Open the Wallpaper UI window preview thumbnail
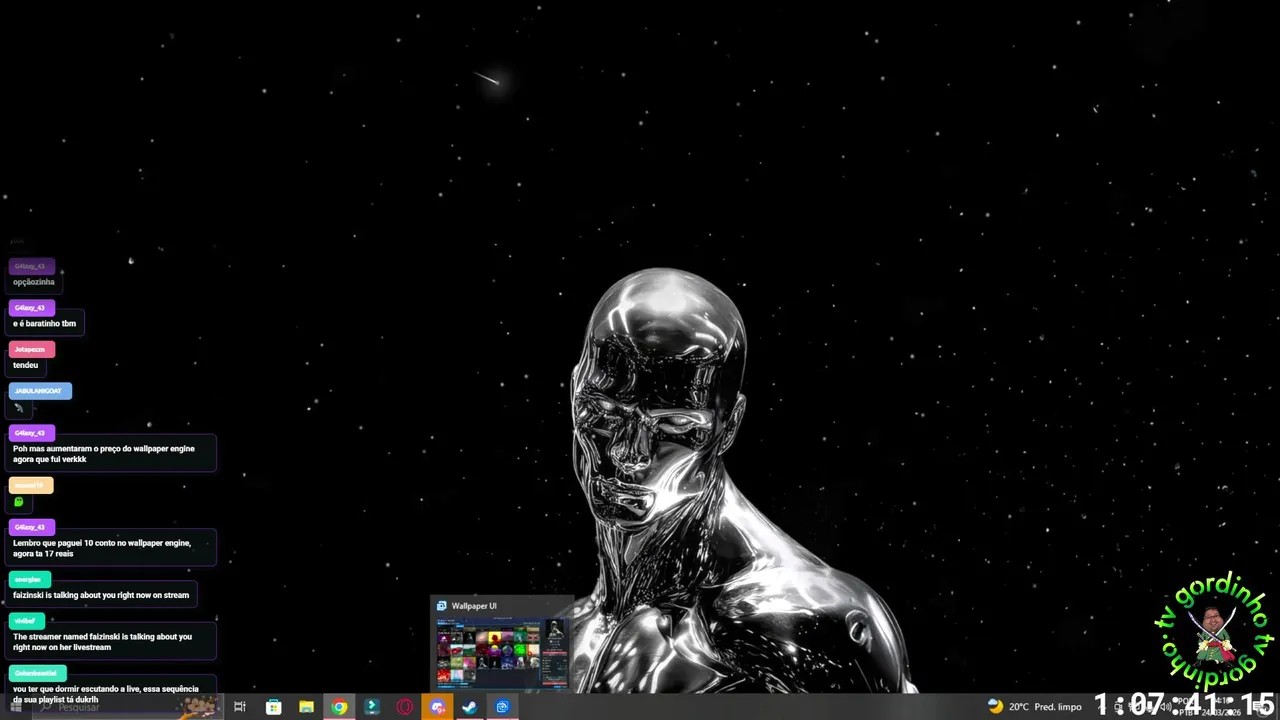1280x720 pixels. click(x=502, y=651)
